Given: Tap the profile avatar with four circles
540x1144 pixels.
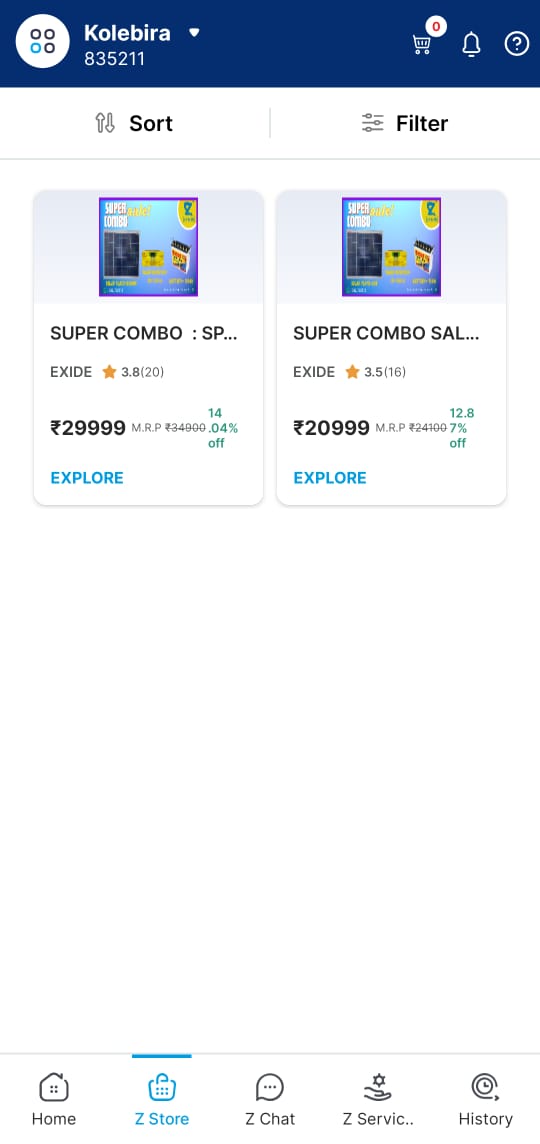Looking at the screenshot, I should [43, 42].
